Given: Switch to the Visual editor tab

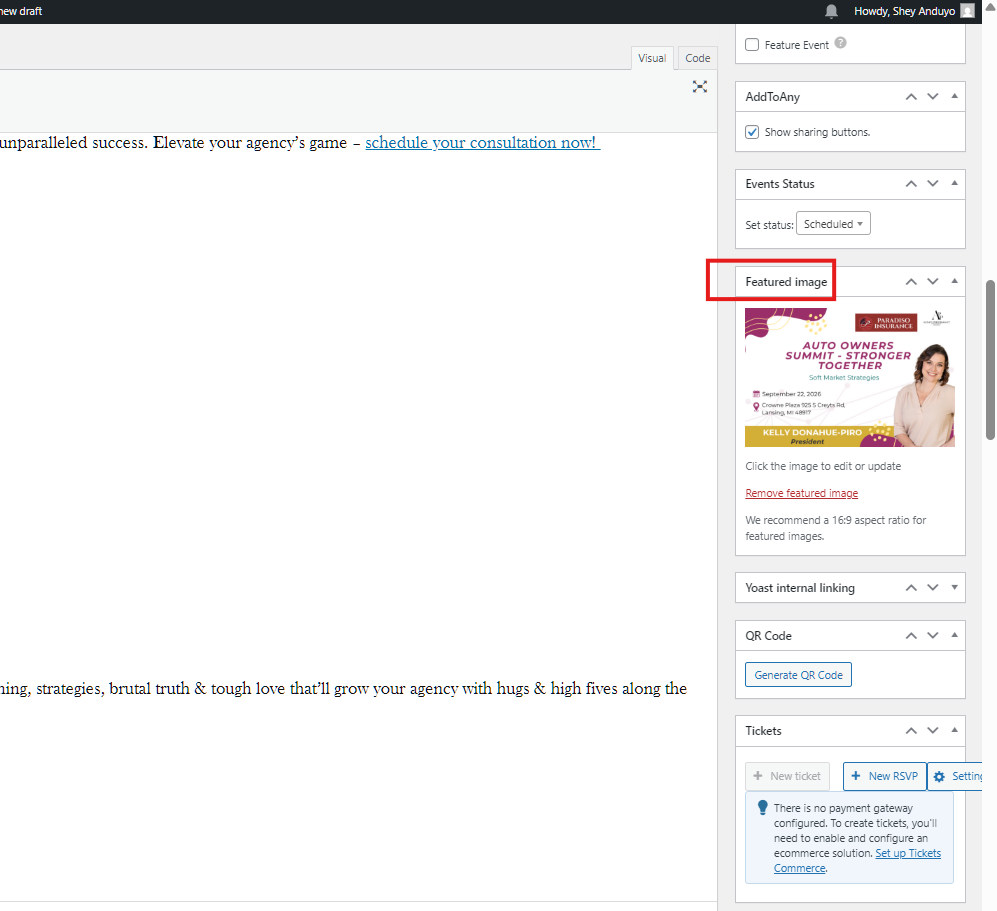Looking at the screenshot, I should coord(652,58).
